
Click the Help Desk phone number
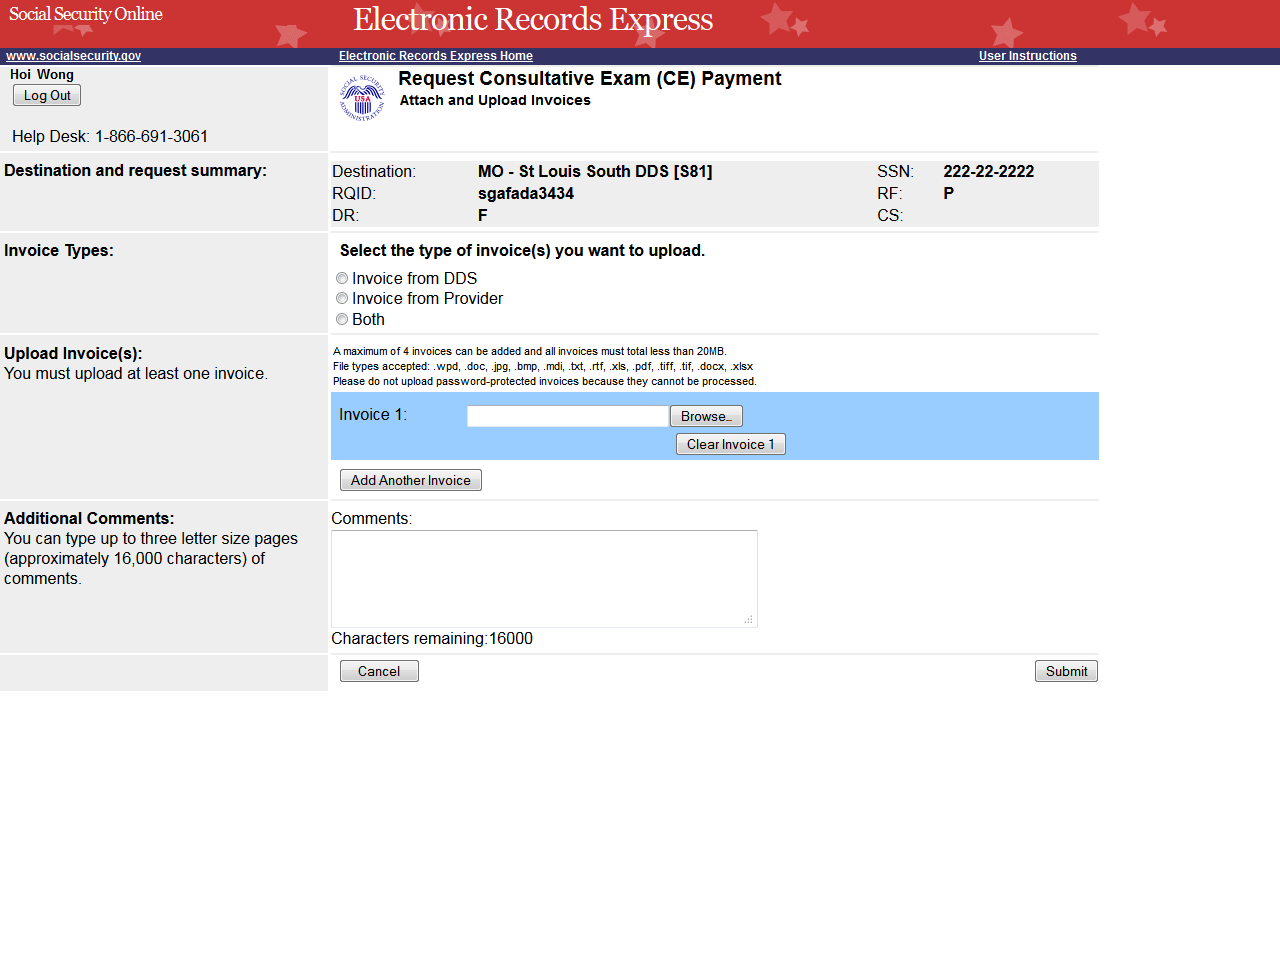point(151,137)
